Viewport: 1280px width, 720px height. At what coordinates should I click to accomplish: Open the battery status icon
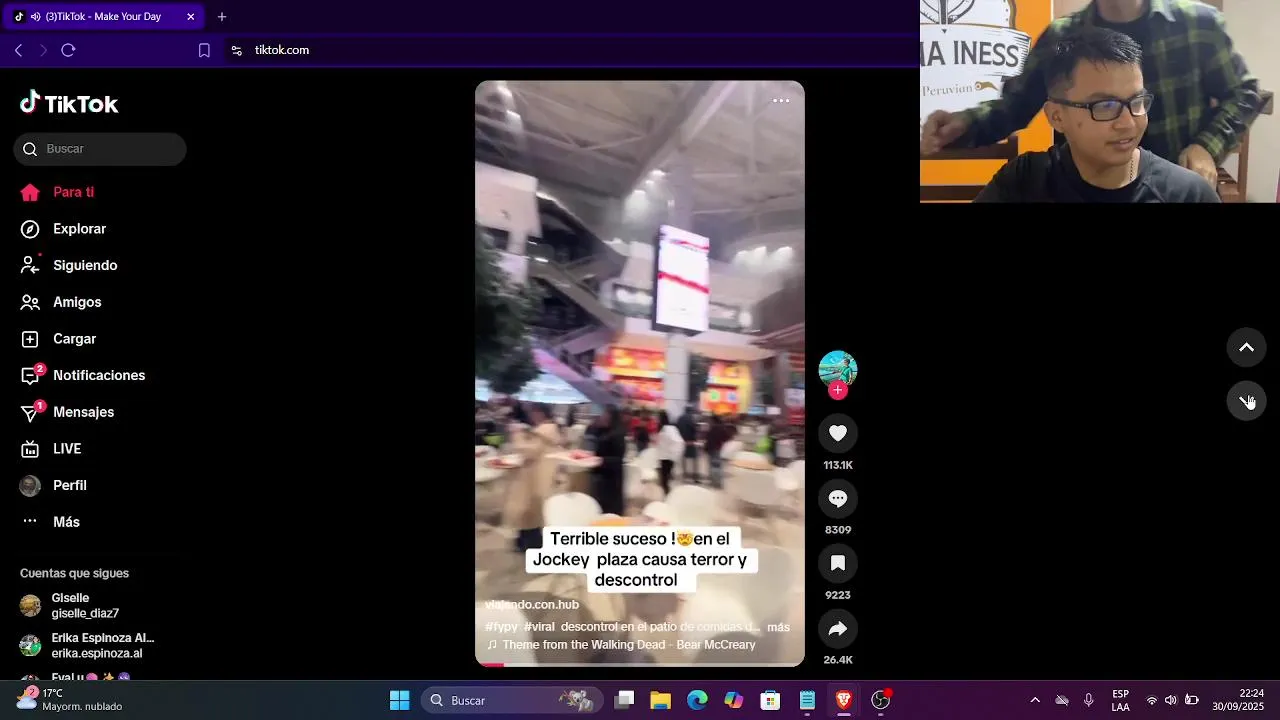coord(1192,700)
